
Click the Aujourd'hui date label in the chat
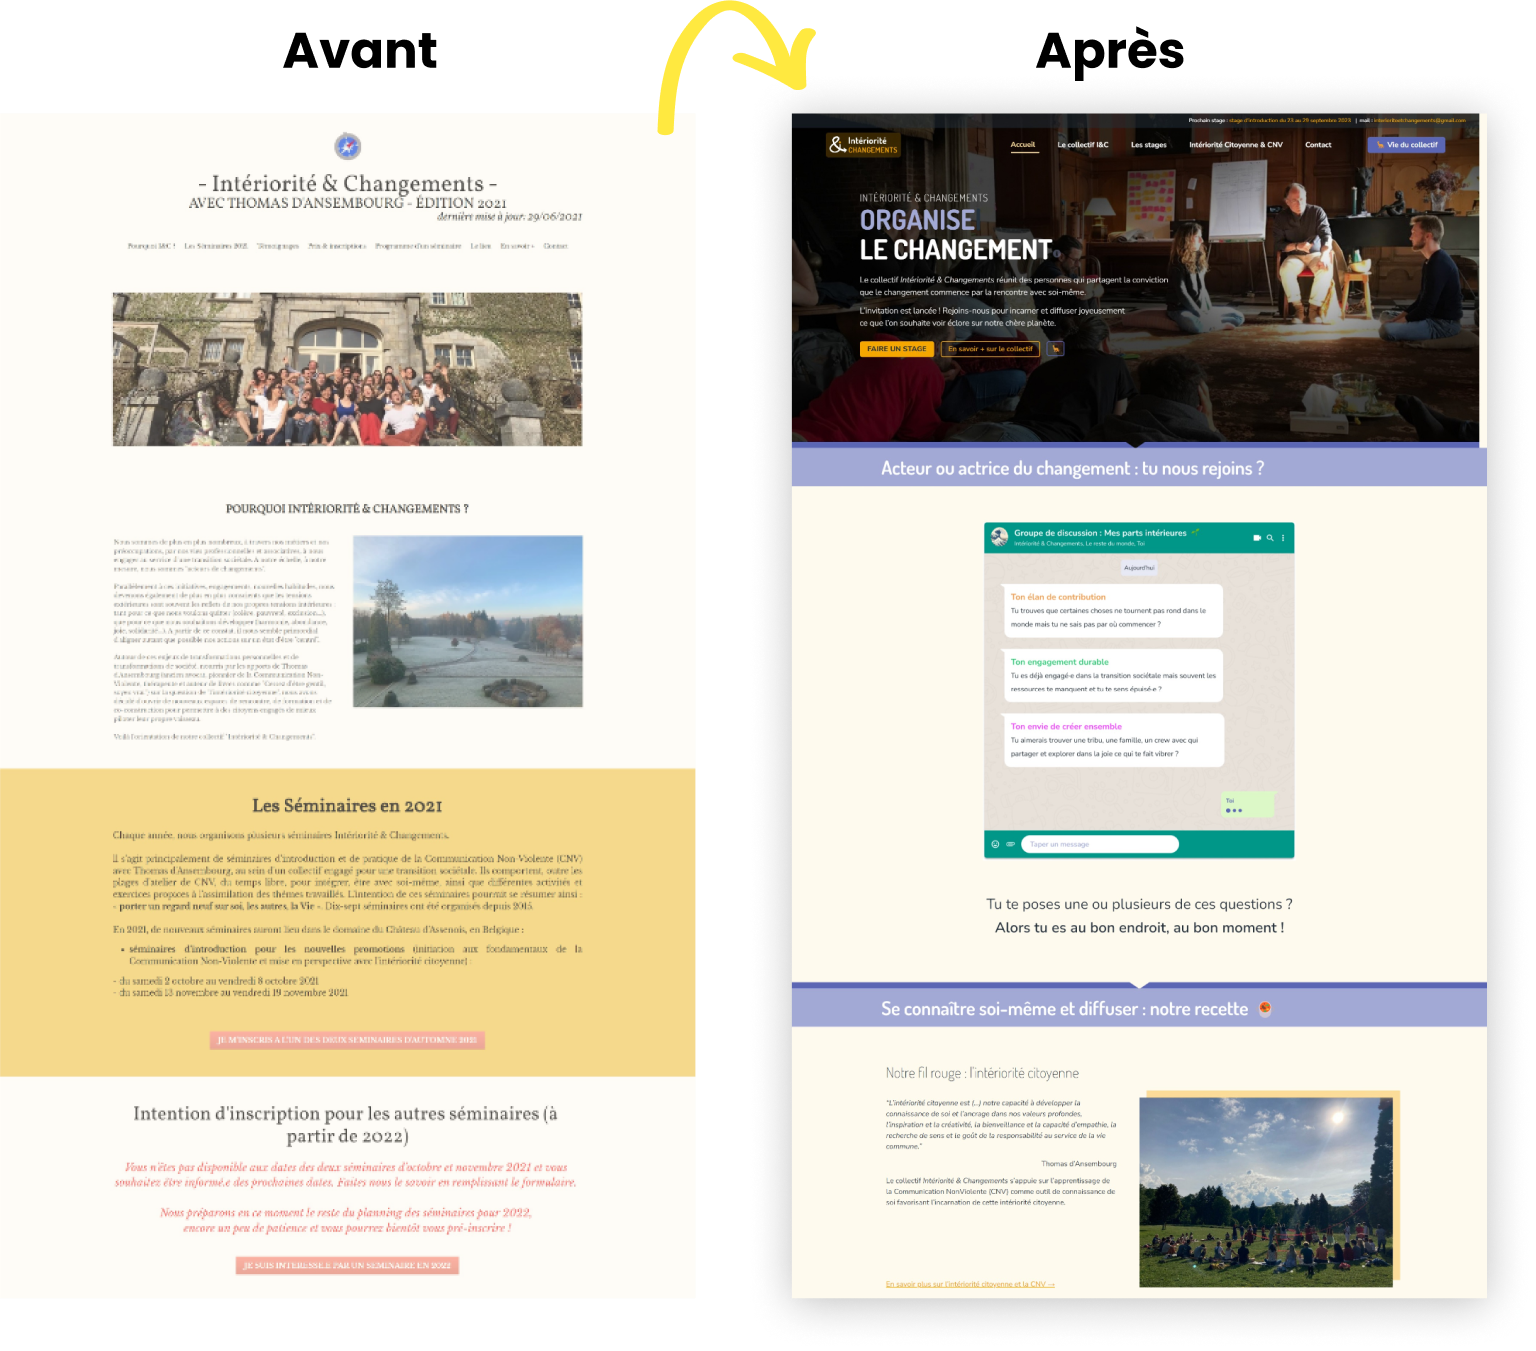(x=1139, y=568)
